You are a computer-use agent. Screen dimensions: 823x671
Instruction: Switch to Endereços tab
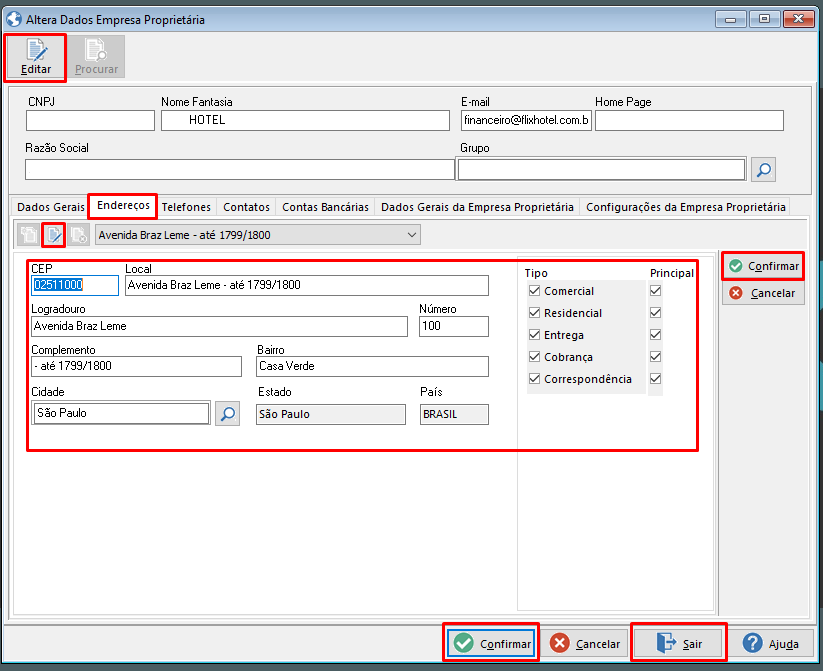coord(123,205)
